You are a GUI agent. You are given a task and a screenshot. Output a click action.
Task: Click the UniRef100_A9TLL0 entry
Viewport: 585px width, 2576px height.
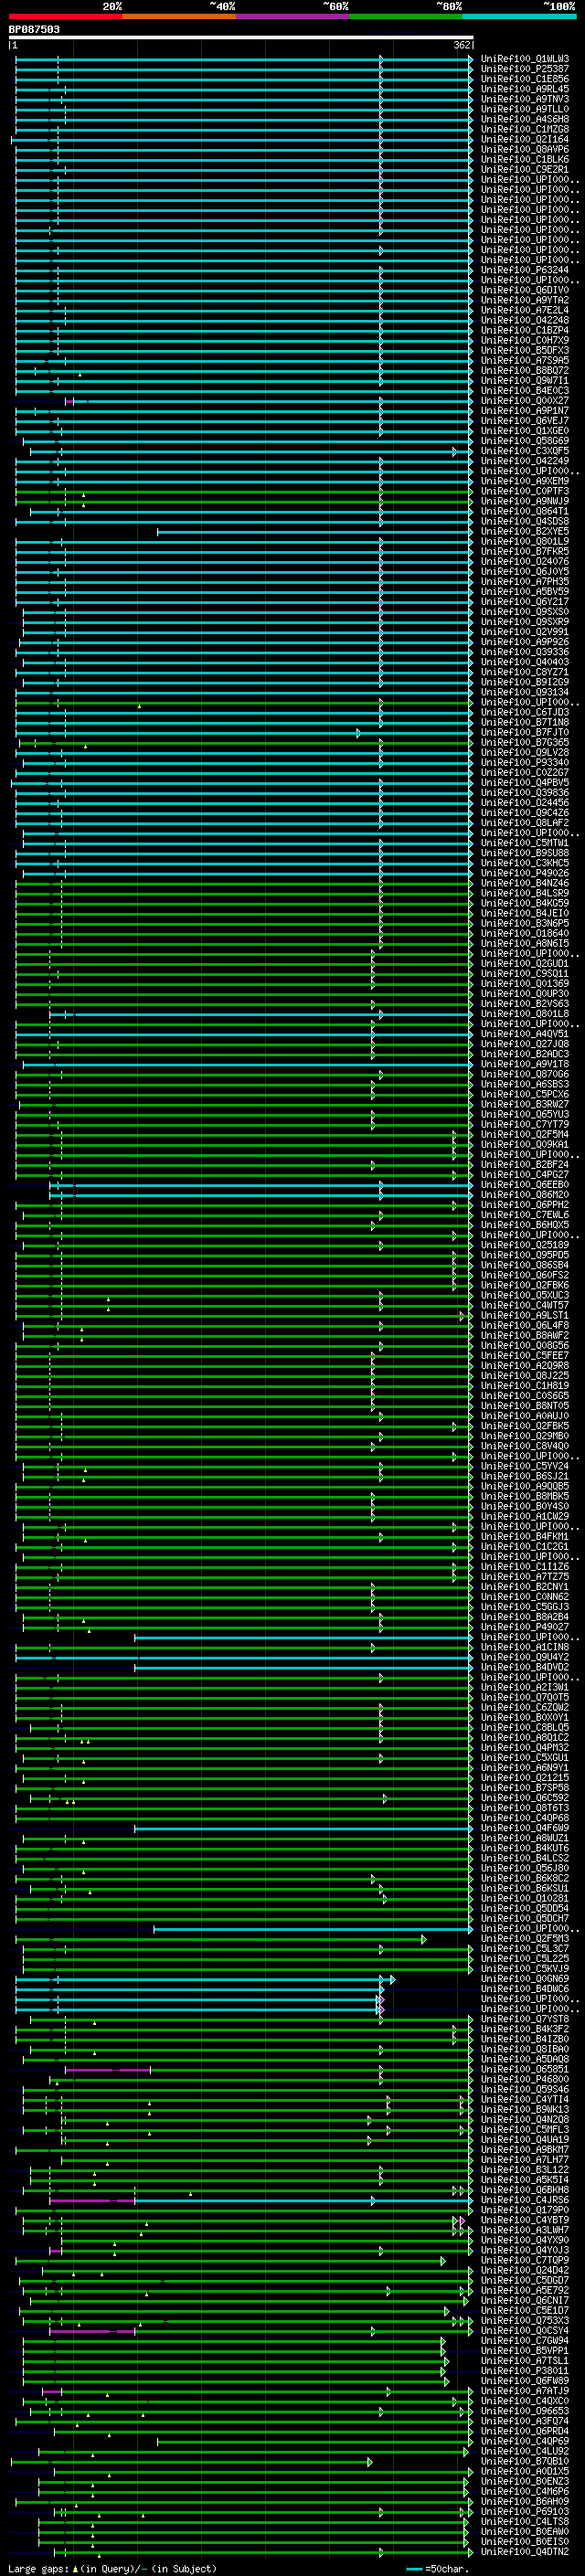[524, 109]
